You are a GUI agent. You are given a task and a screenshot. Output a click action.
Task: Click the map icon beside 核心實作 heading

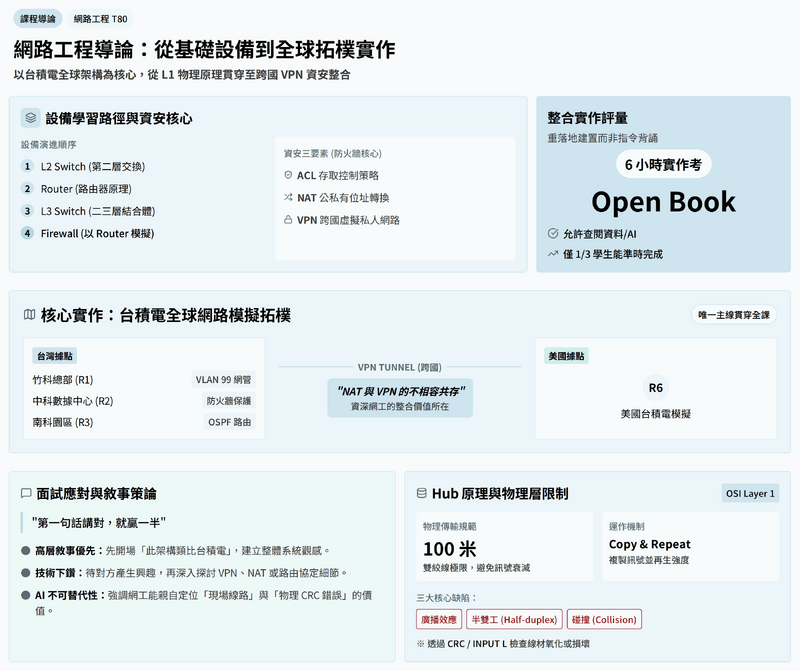point(29,315)
